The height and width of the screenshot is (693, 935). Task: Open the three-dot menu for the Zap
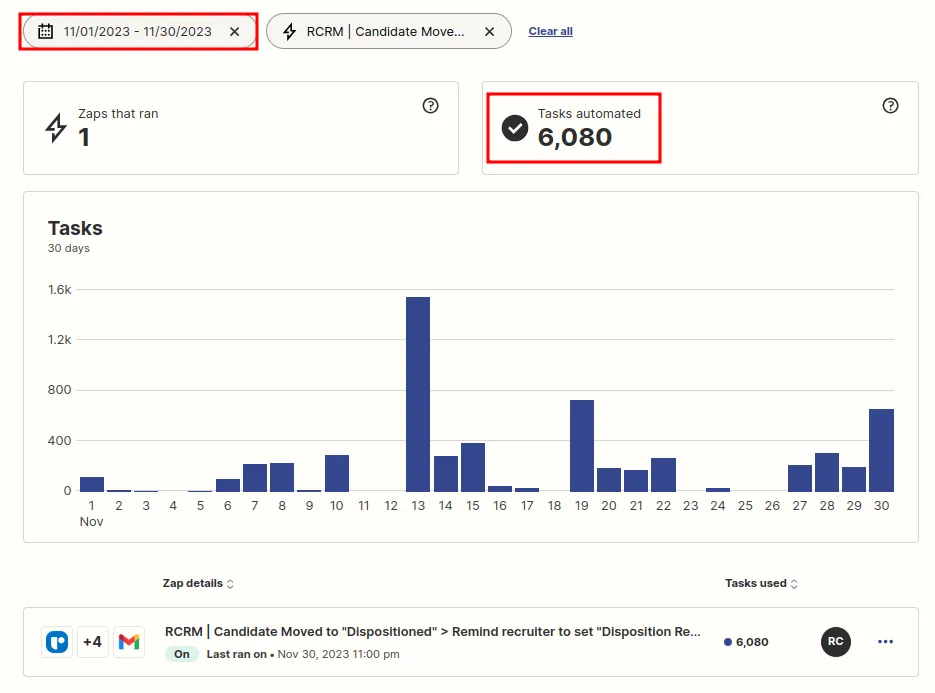click(x=885, y=642)
